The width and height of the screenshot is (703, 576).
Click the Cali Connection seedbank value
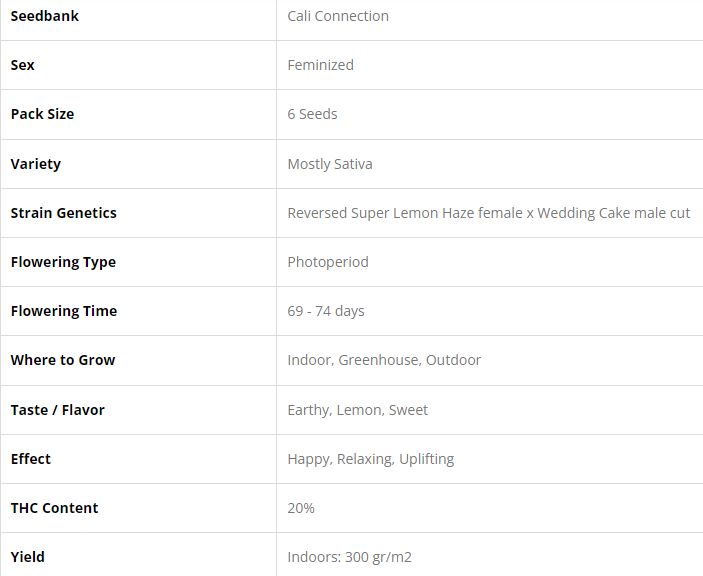(338, 16)
